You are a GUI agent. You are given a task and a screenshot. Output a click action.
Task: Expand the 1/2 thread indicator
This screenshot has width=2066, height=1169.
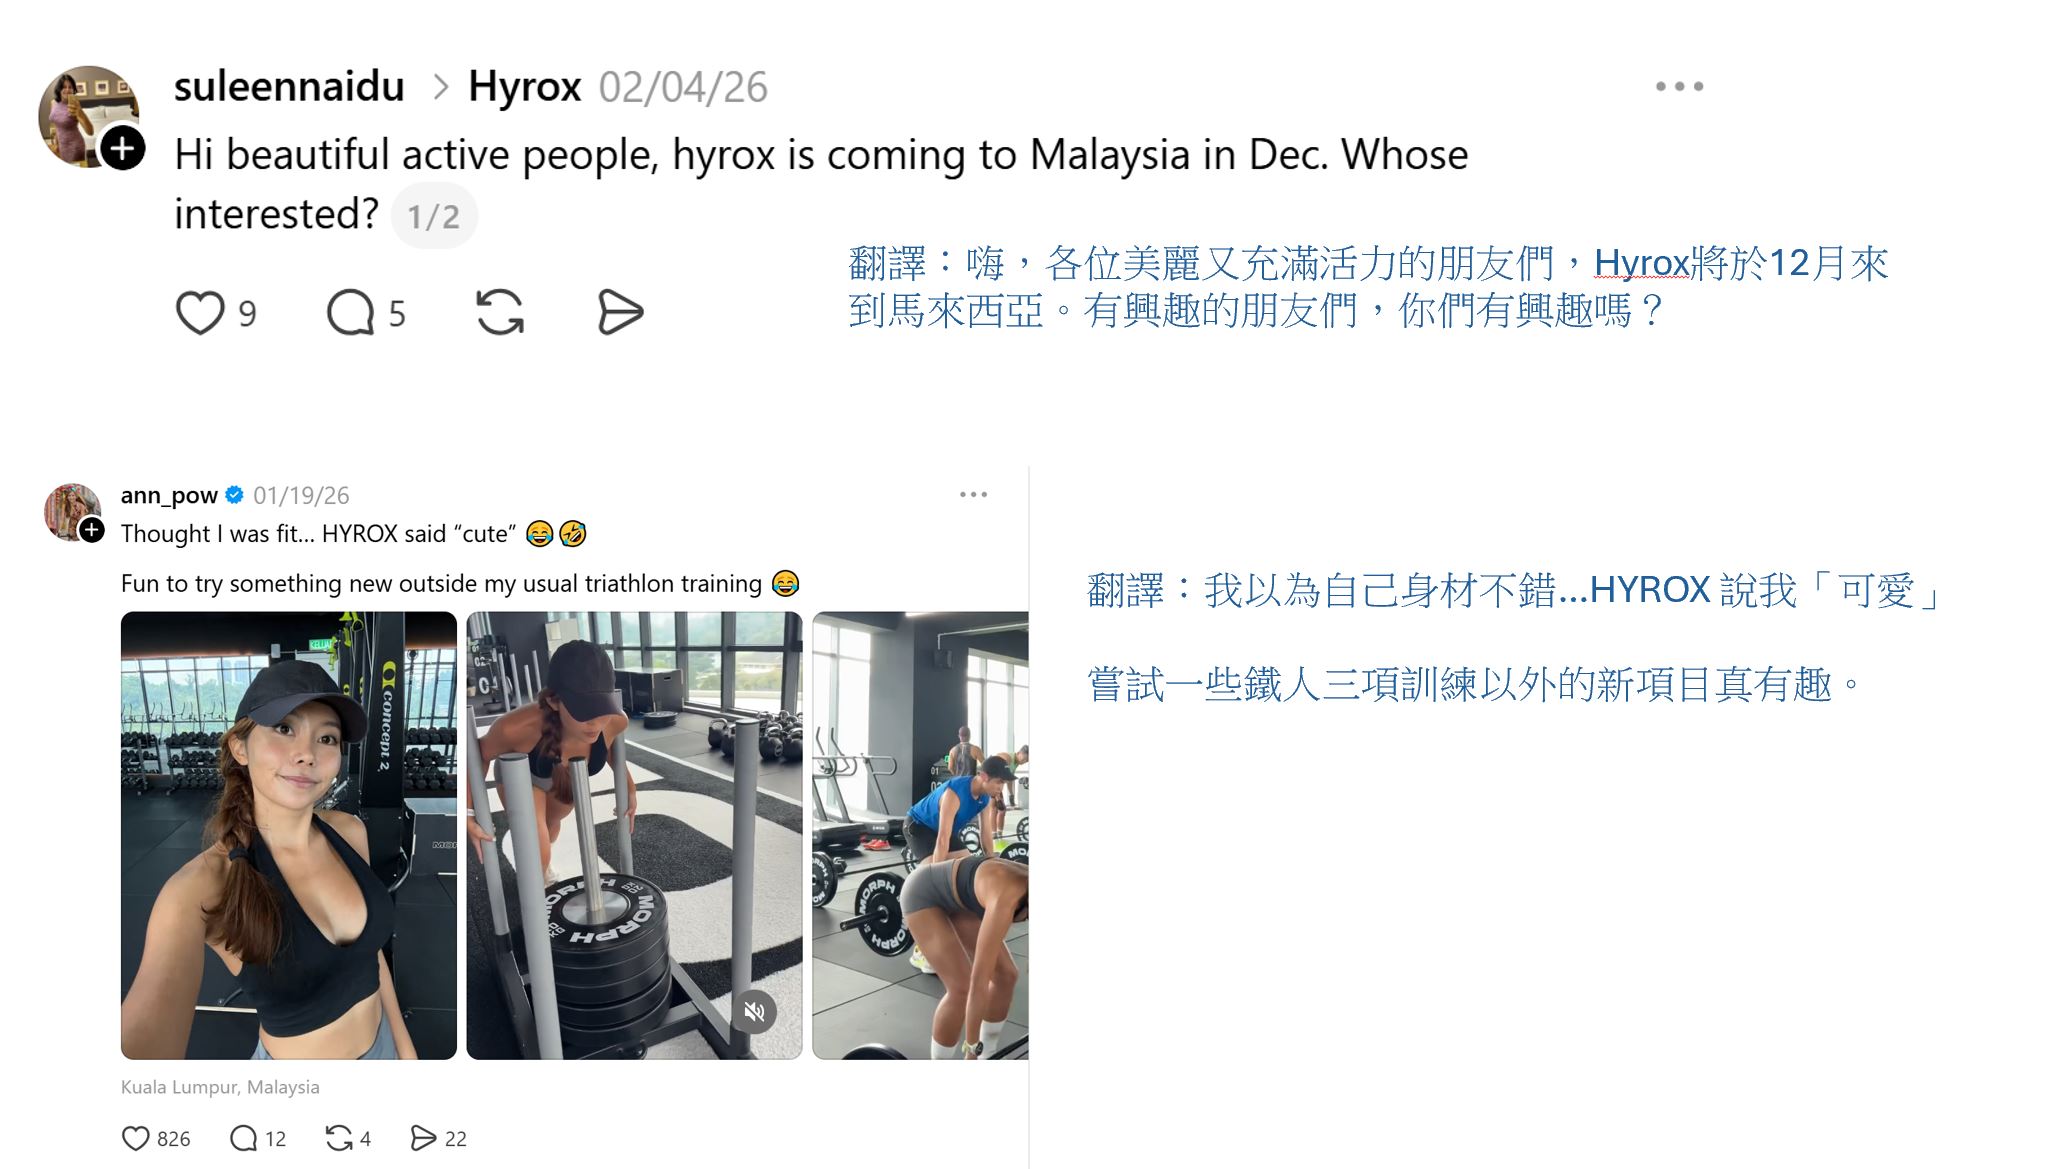pos(434,216)
